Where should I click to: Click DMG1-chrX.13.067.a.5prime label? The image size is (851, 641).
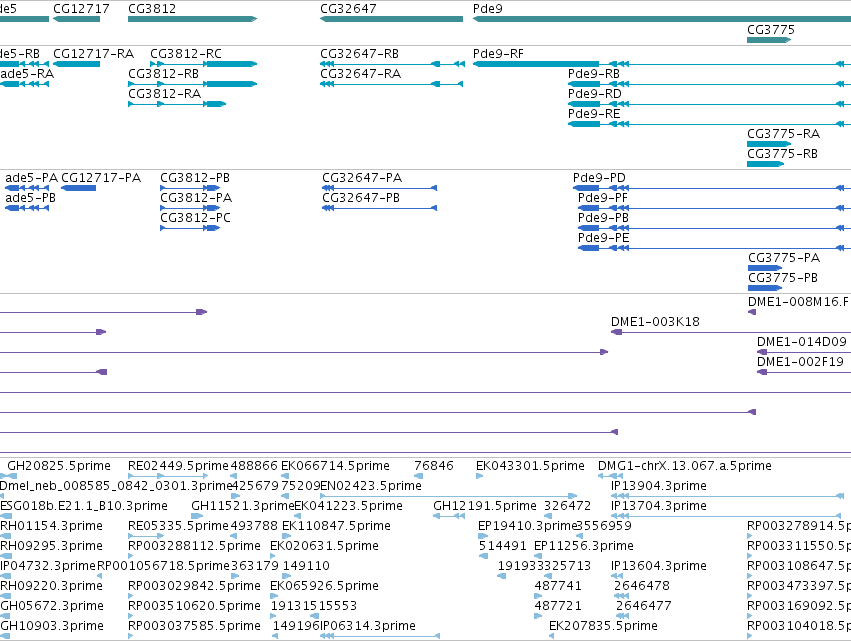tap(684, 466)
